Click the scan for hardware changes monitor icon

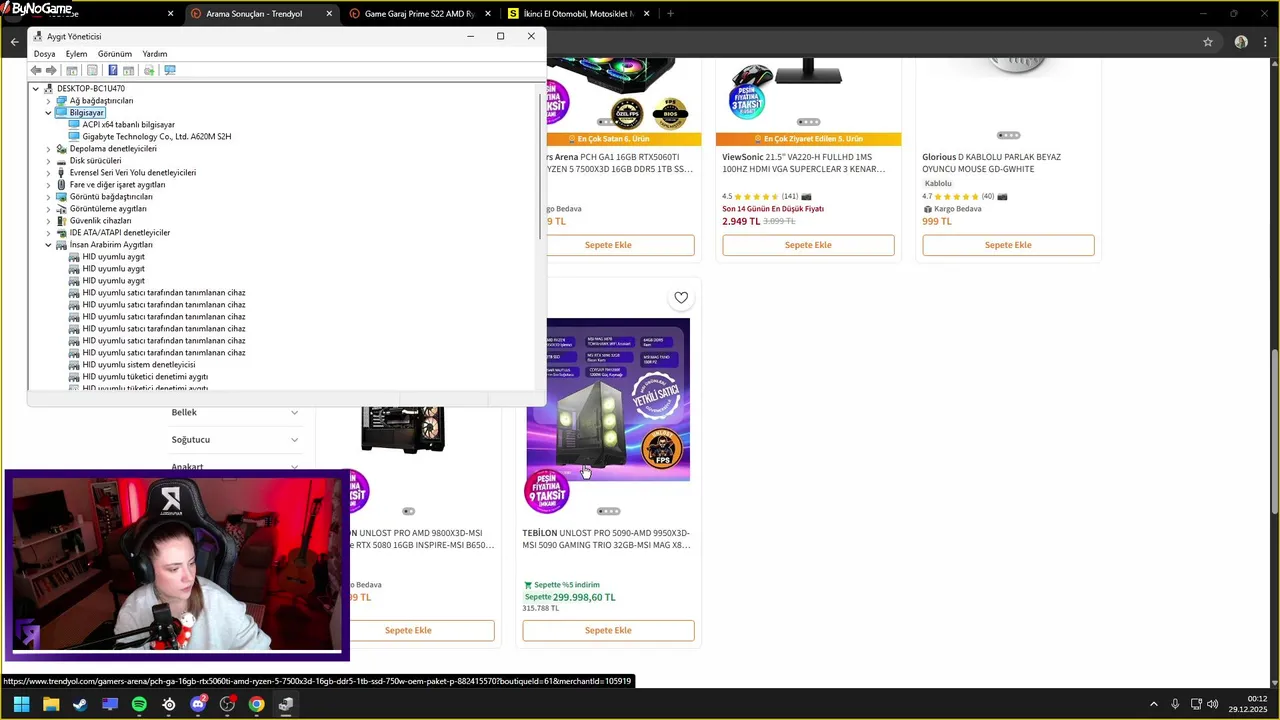(170, 70)
